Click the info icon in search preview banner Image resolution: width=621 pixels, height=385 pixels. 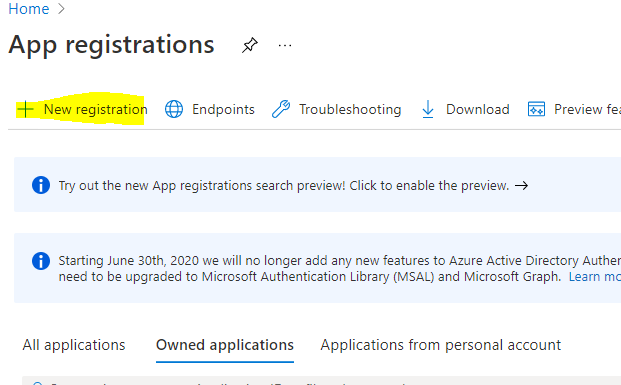pyautogui.click(x=41, y=185)
